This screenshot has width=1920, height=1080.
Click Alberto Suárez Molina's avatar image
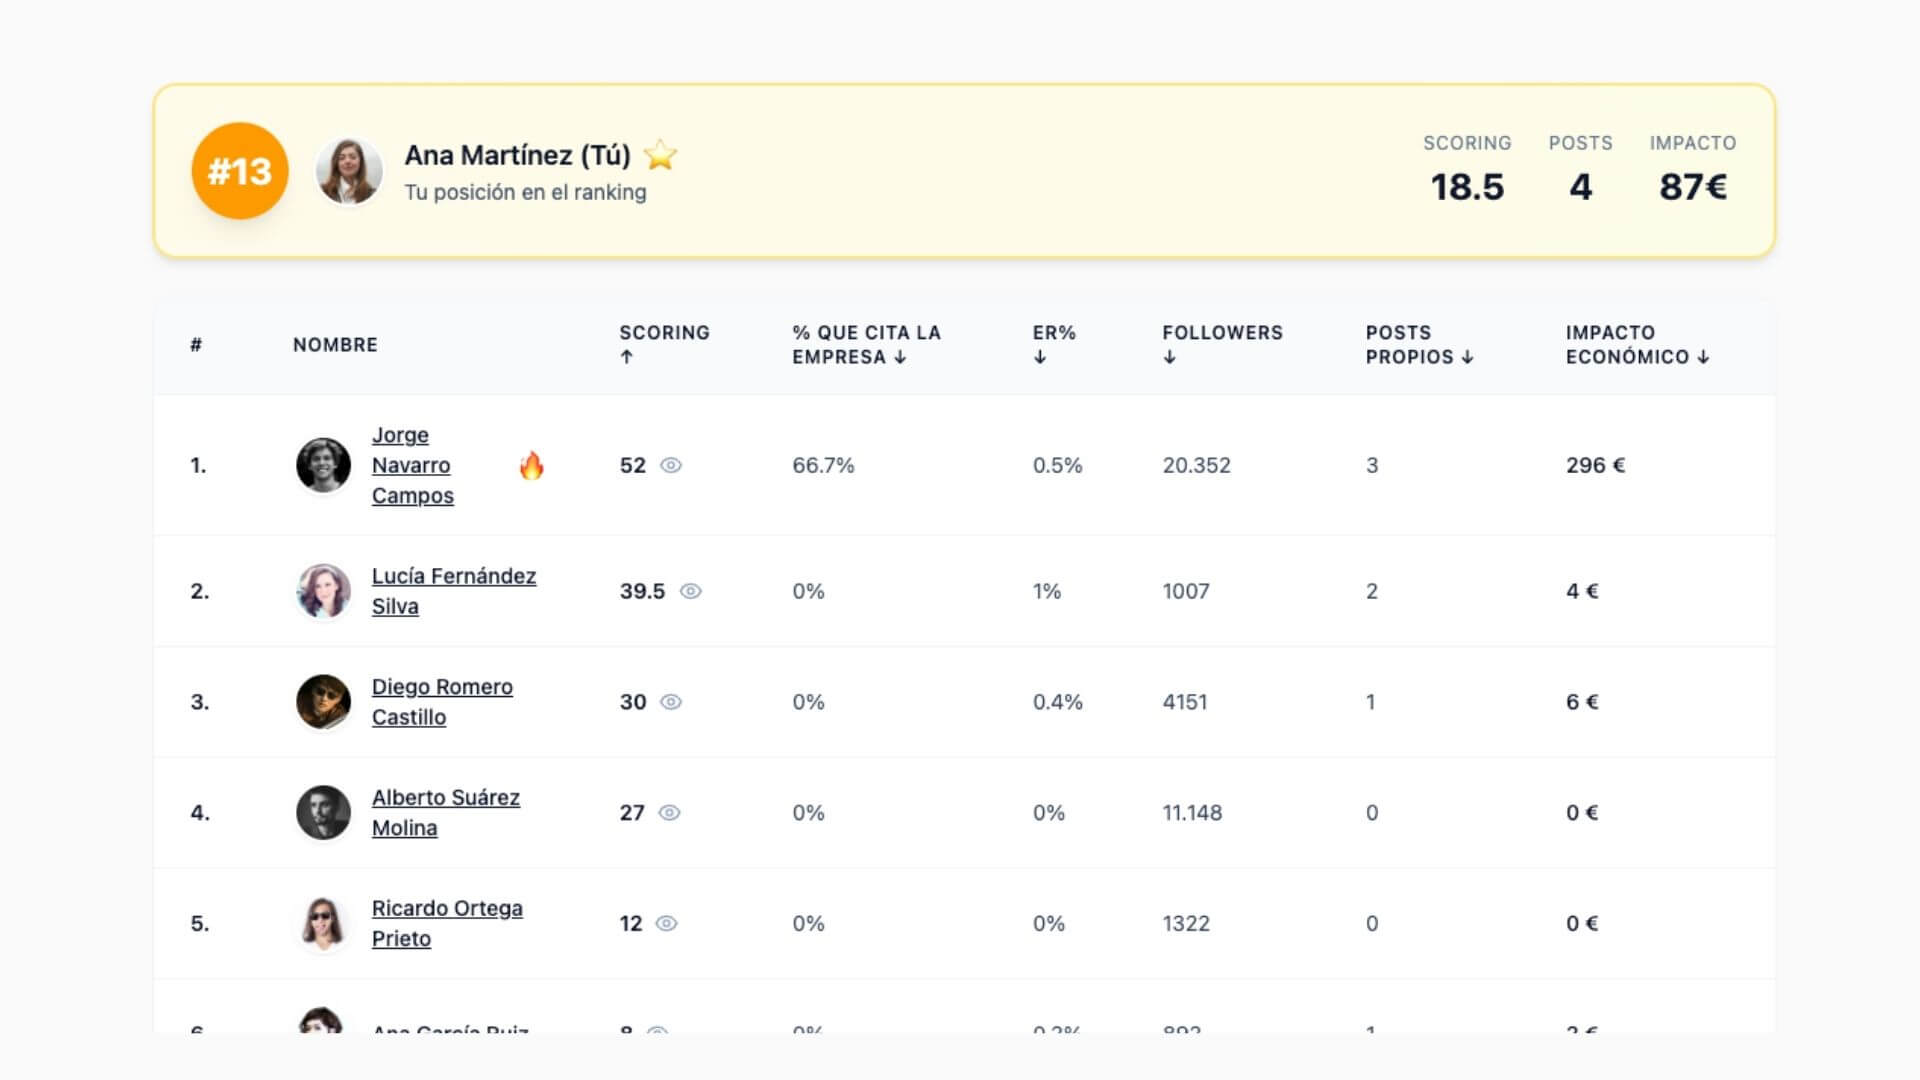[x=323, y=813]
